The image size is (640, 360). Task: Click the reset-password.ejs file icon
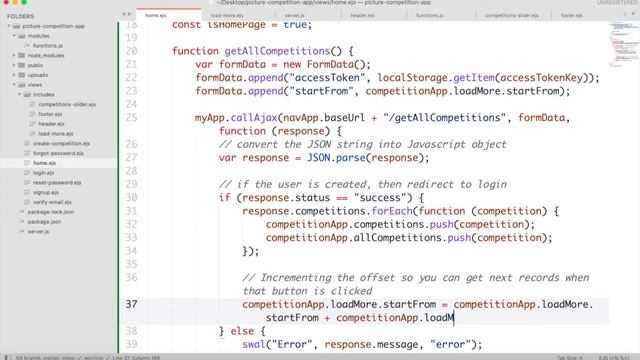click(27, 183)
